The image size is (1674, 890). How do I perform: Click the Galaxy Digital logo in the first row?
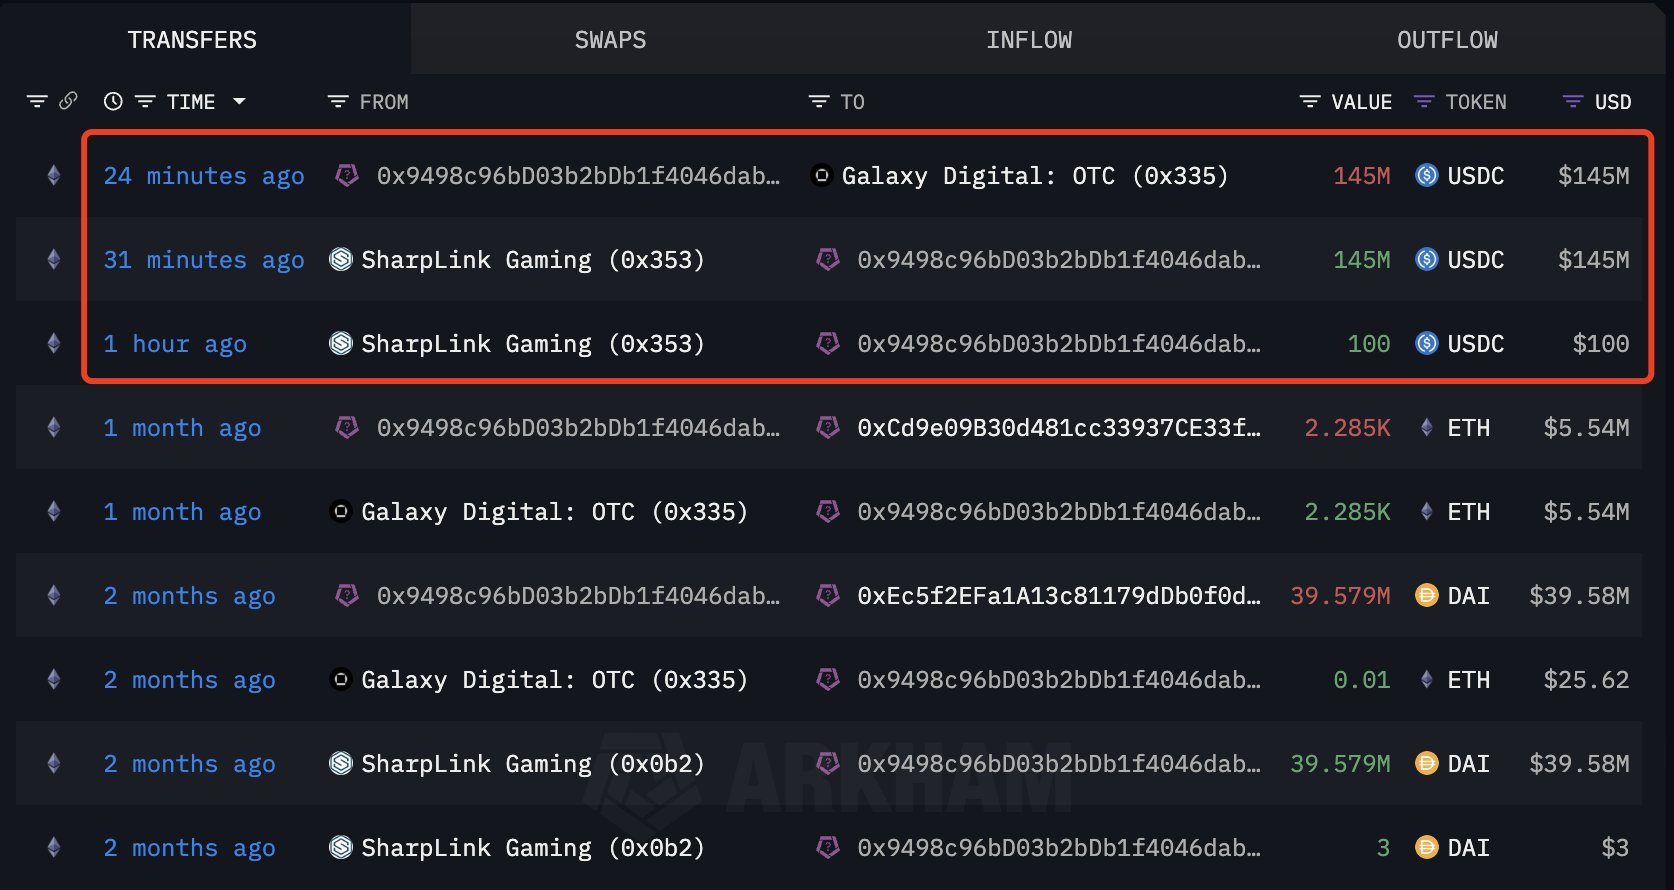coord(821,176)
